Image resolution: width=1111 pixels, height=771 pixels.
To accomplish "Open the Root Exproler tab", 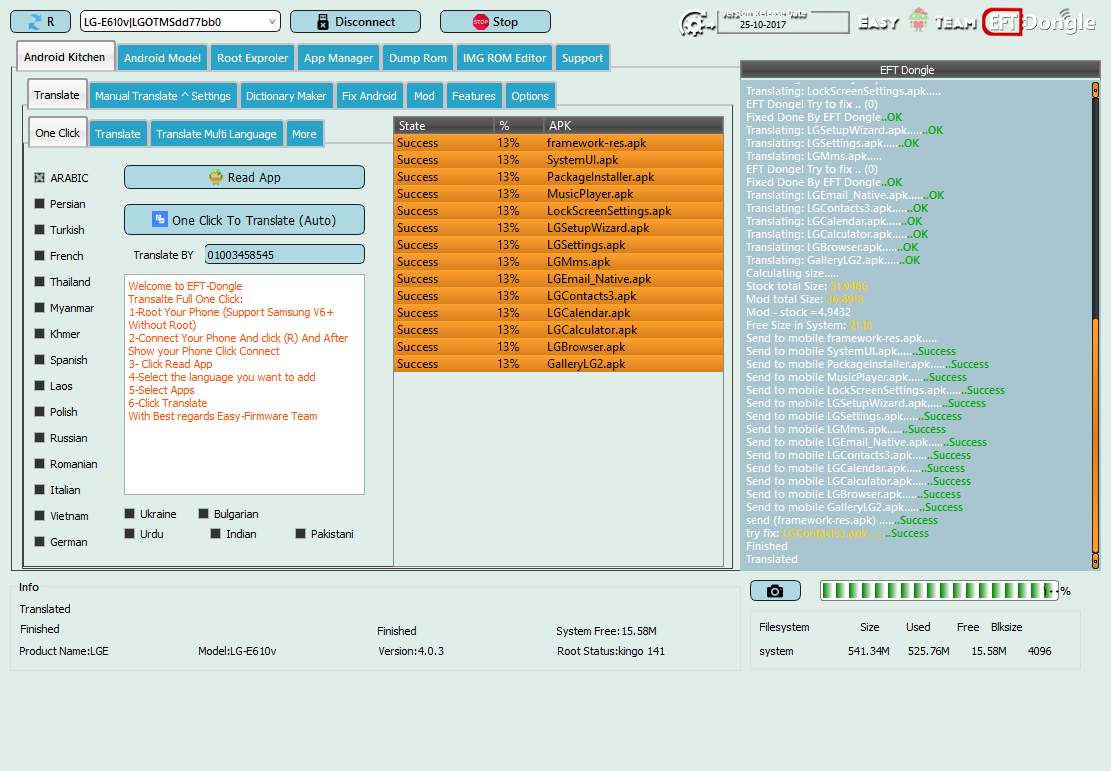I will point(252,58).
